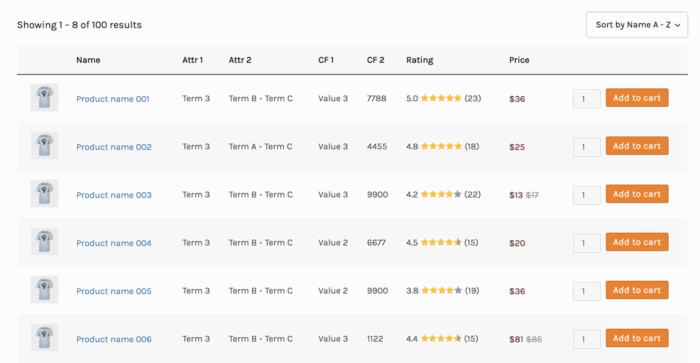Screen dimensions: 700x363
Task: Open Product name 005 link
Action: coord(114,291)
